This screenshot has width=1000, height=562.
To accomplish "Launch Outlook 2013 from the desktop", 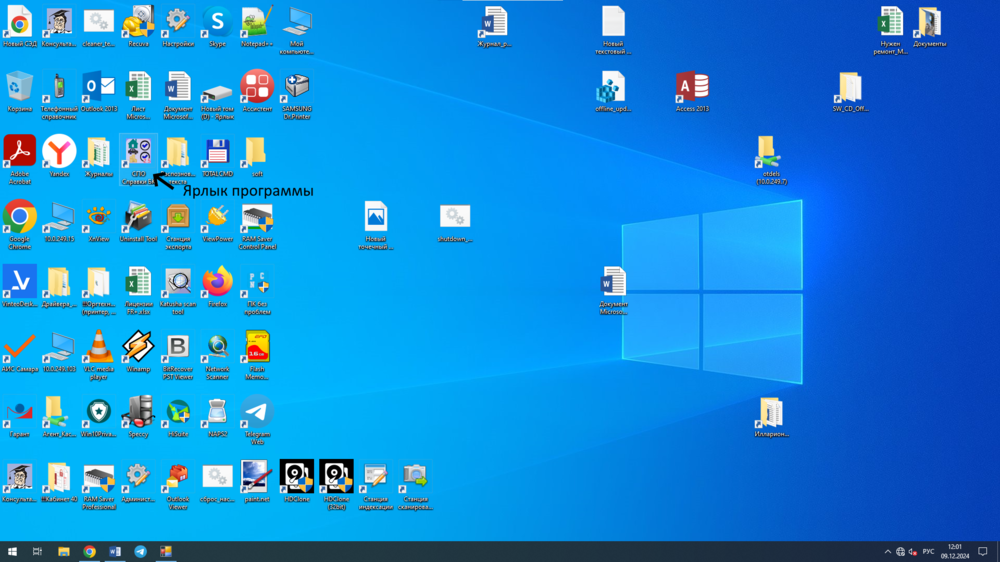I will point(99,92).
